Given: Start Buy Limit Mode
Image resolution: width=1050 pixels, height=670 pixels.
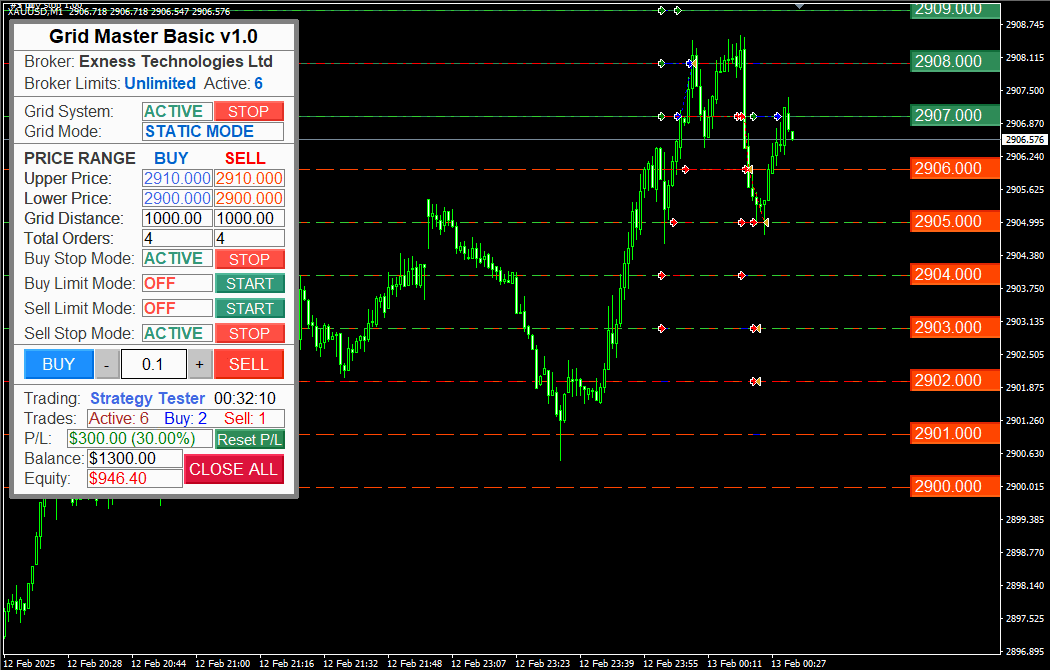Looking at the screenshot, I should click(249, 283).
